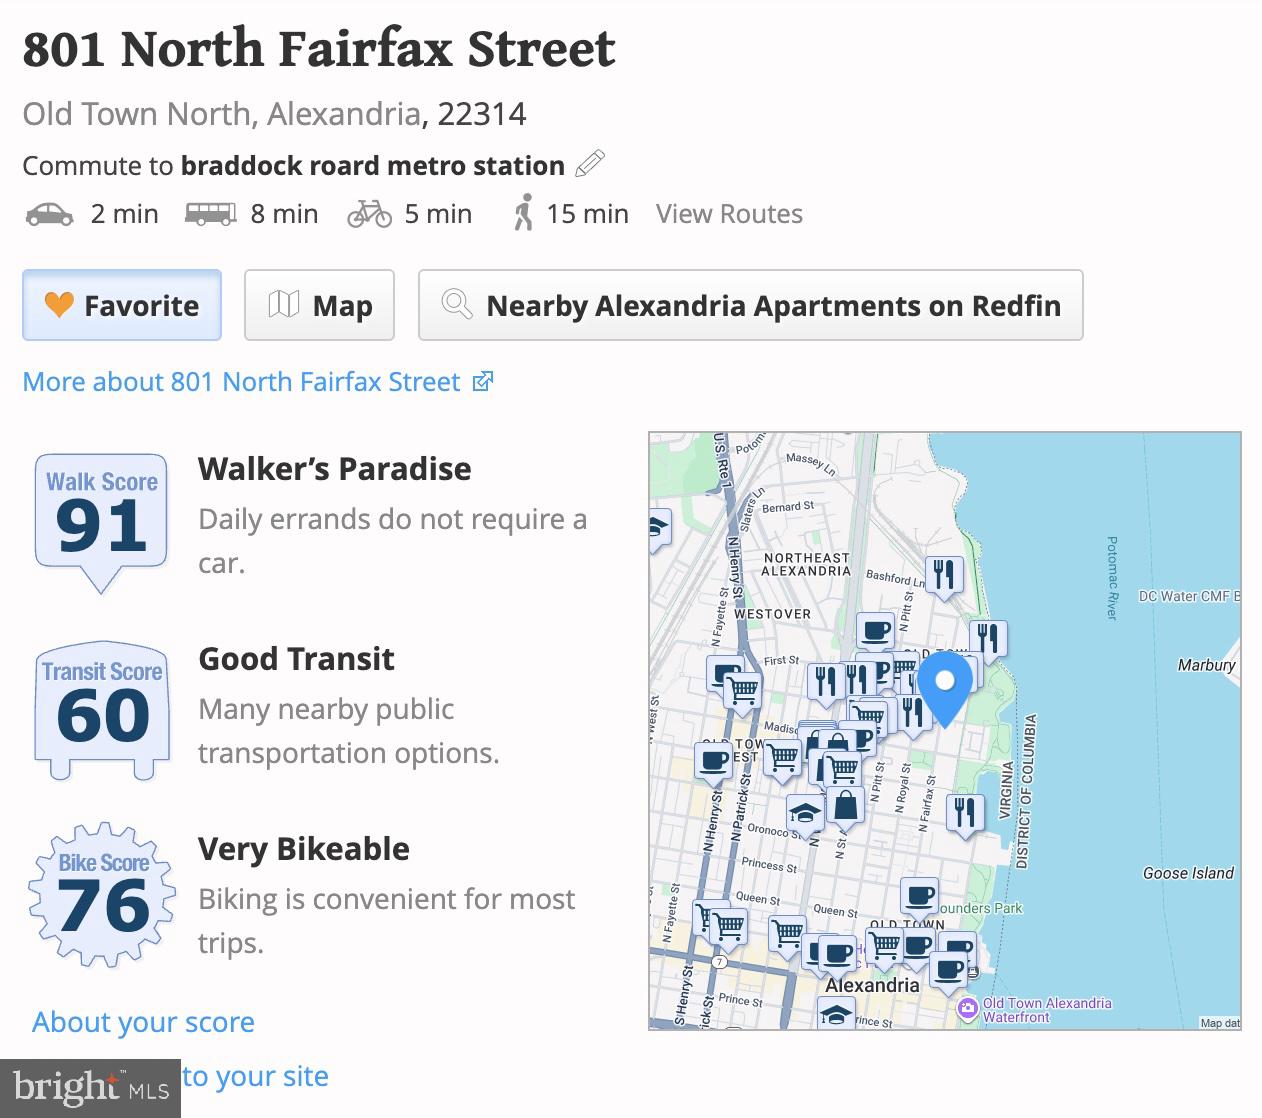
Task: Click restaurant marker near Bashford Ln
Action: click(x=943, y=575)
